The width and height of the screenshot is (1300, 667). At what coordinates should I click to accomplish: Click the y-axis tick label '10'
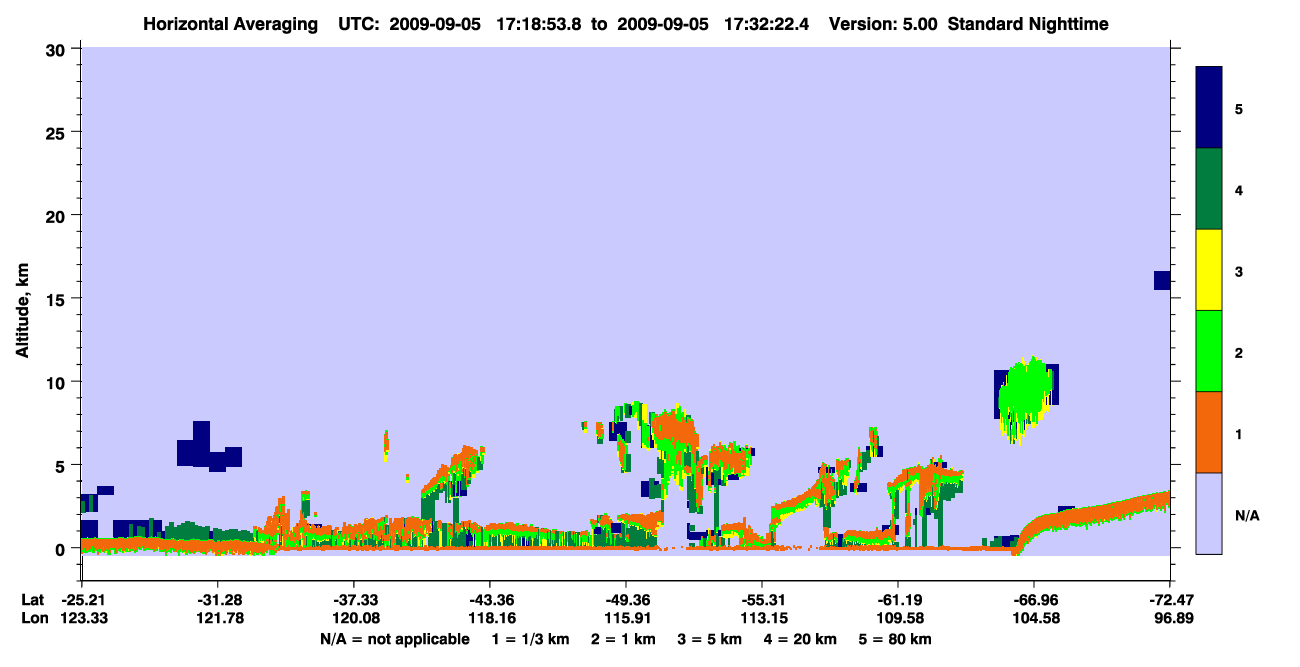click(x=56, y=382)
